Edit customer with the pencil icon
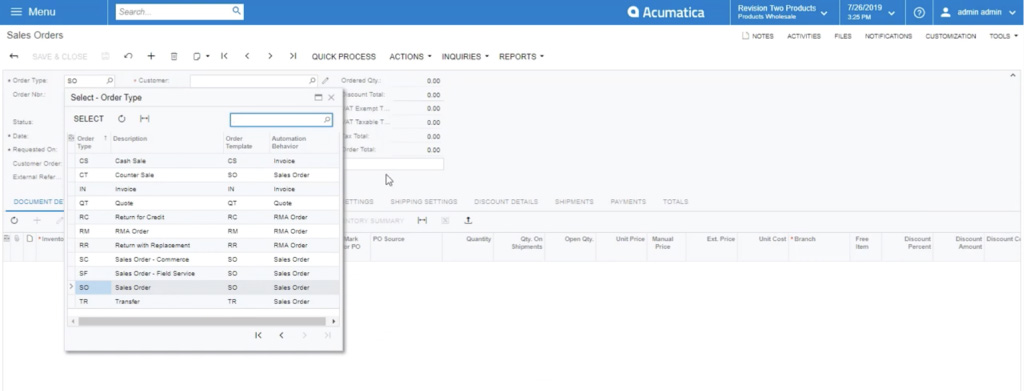 [x=325, y=81]
